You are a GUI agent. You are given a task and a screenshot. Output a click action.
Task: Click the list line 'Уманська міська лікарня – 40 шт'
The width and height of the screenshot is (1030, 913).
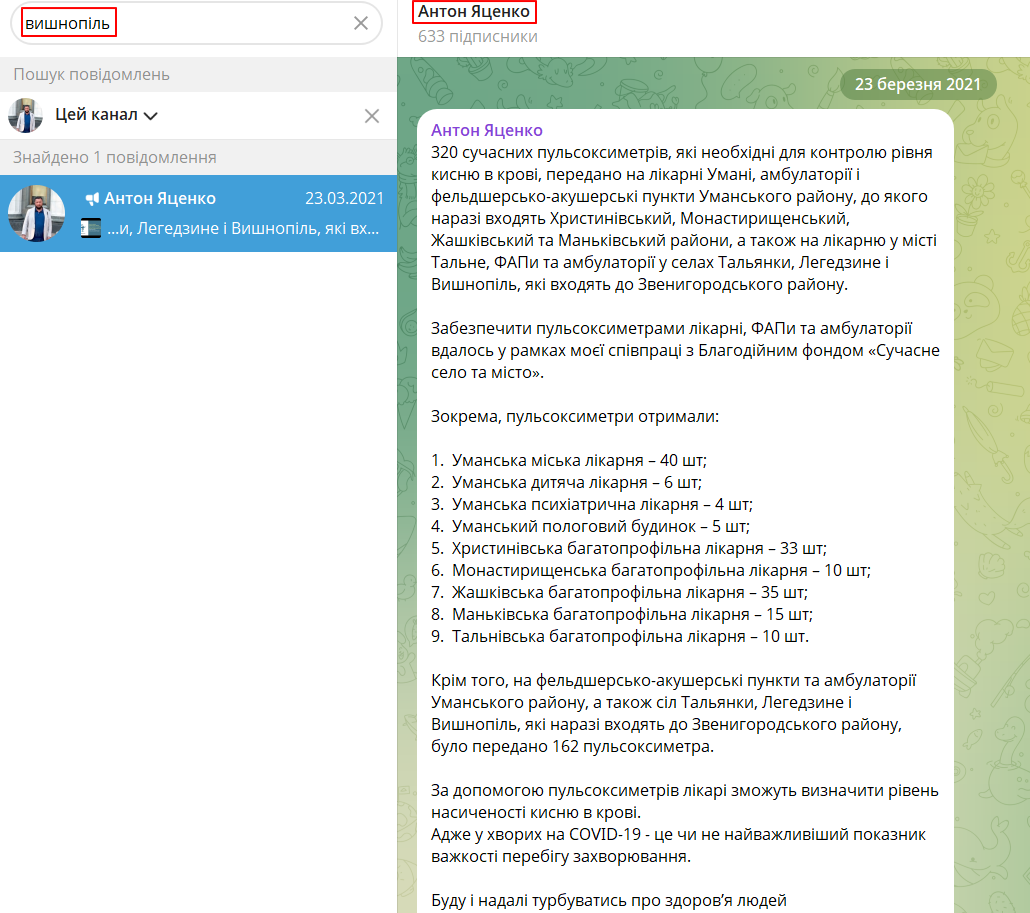coord(569,460)
